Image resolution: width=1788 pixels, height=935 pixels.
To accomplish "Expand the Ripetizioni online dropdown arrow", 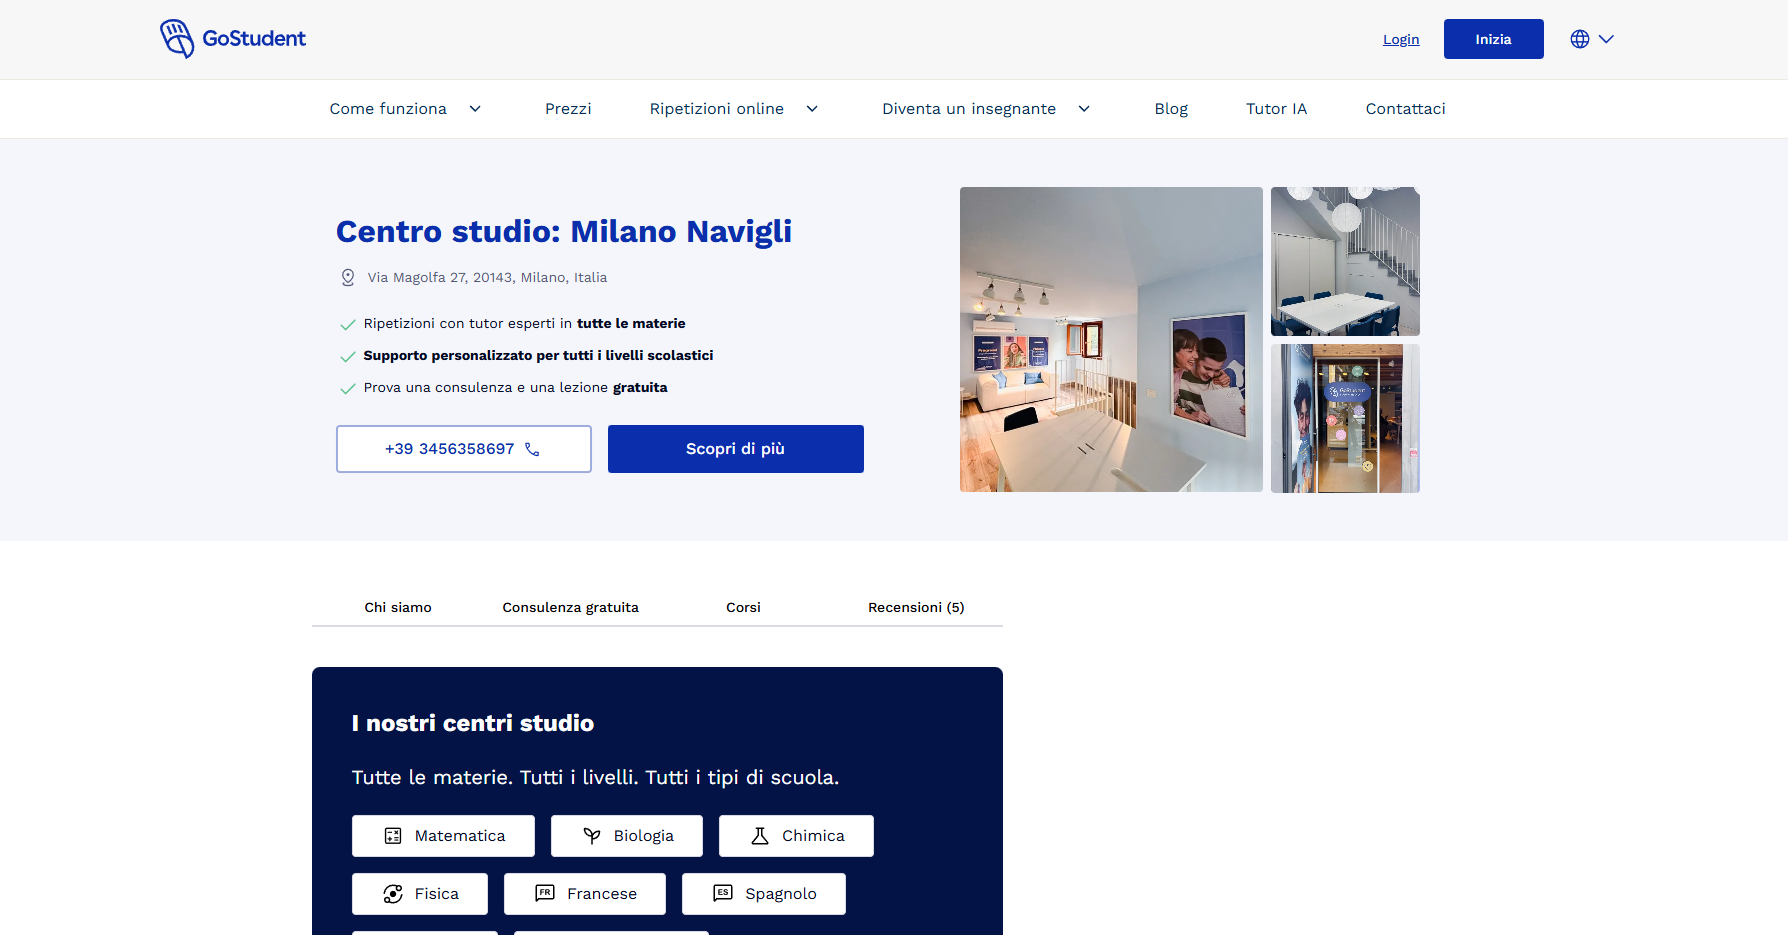I will 812,109.
